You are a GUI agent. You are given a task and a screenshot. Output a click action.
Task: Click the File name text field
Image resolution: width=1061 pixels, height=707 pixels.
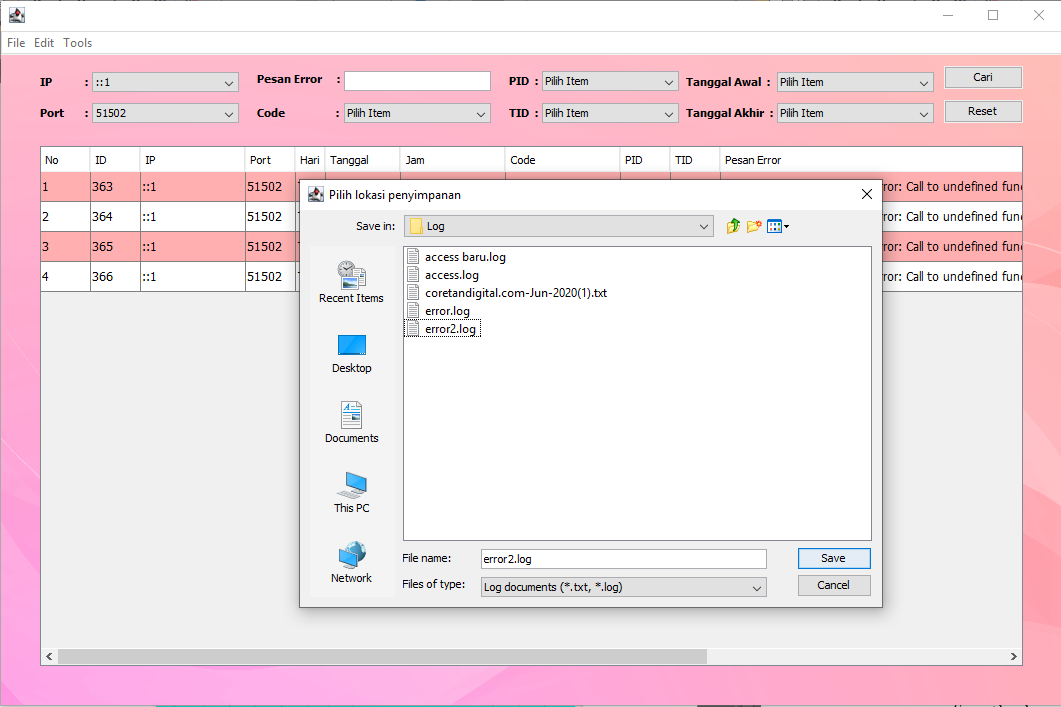[x=622, y=559]
